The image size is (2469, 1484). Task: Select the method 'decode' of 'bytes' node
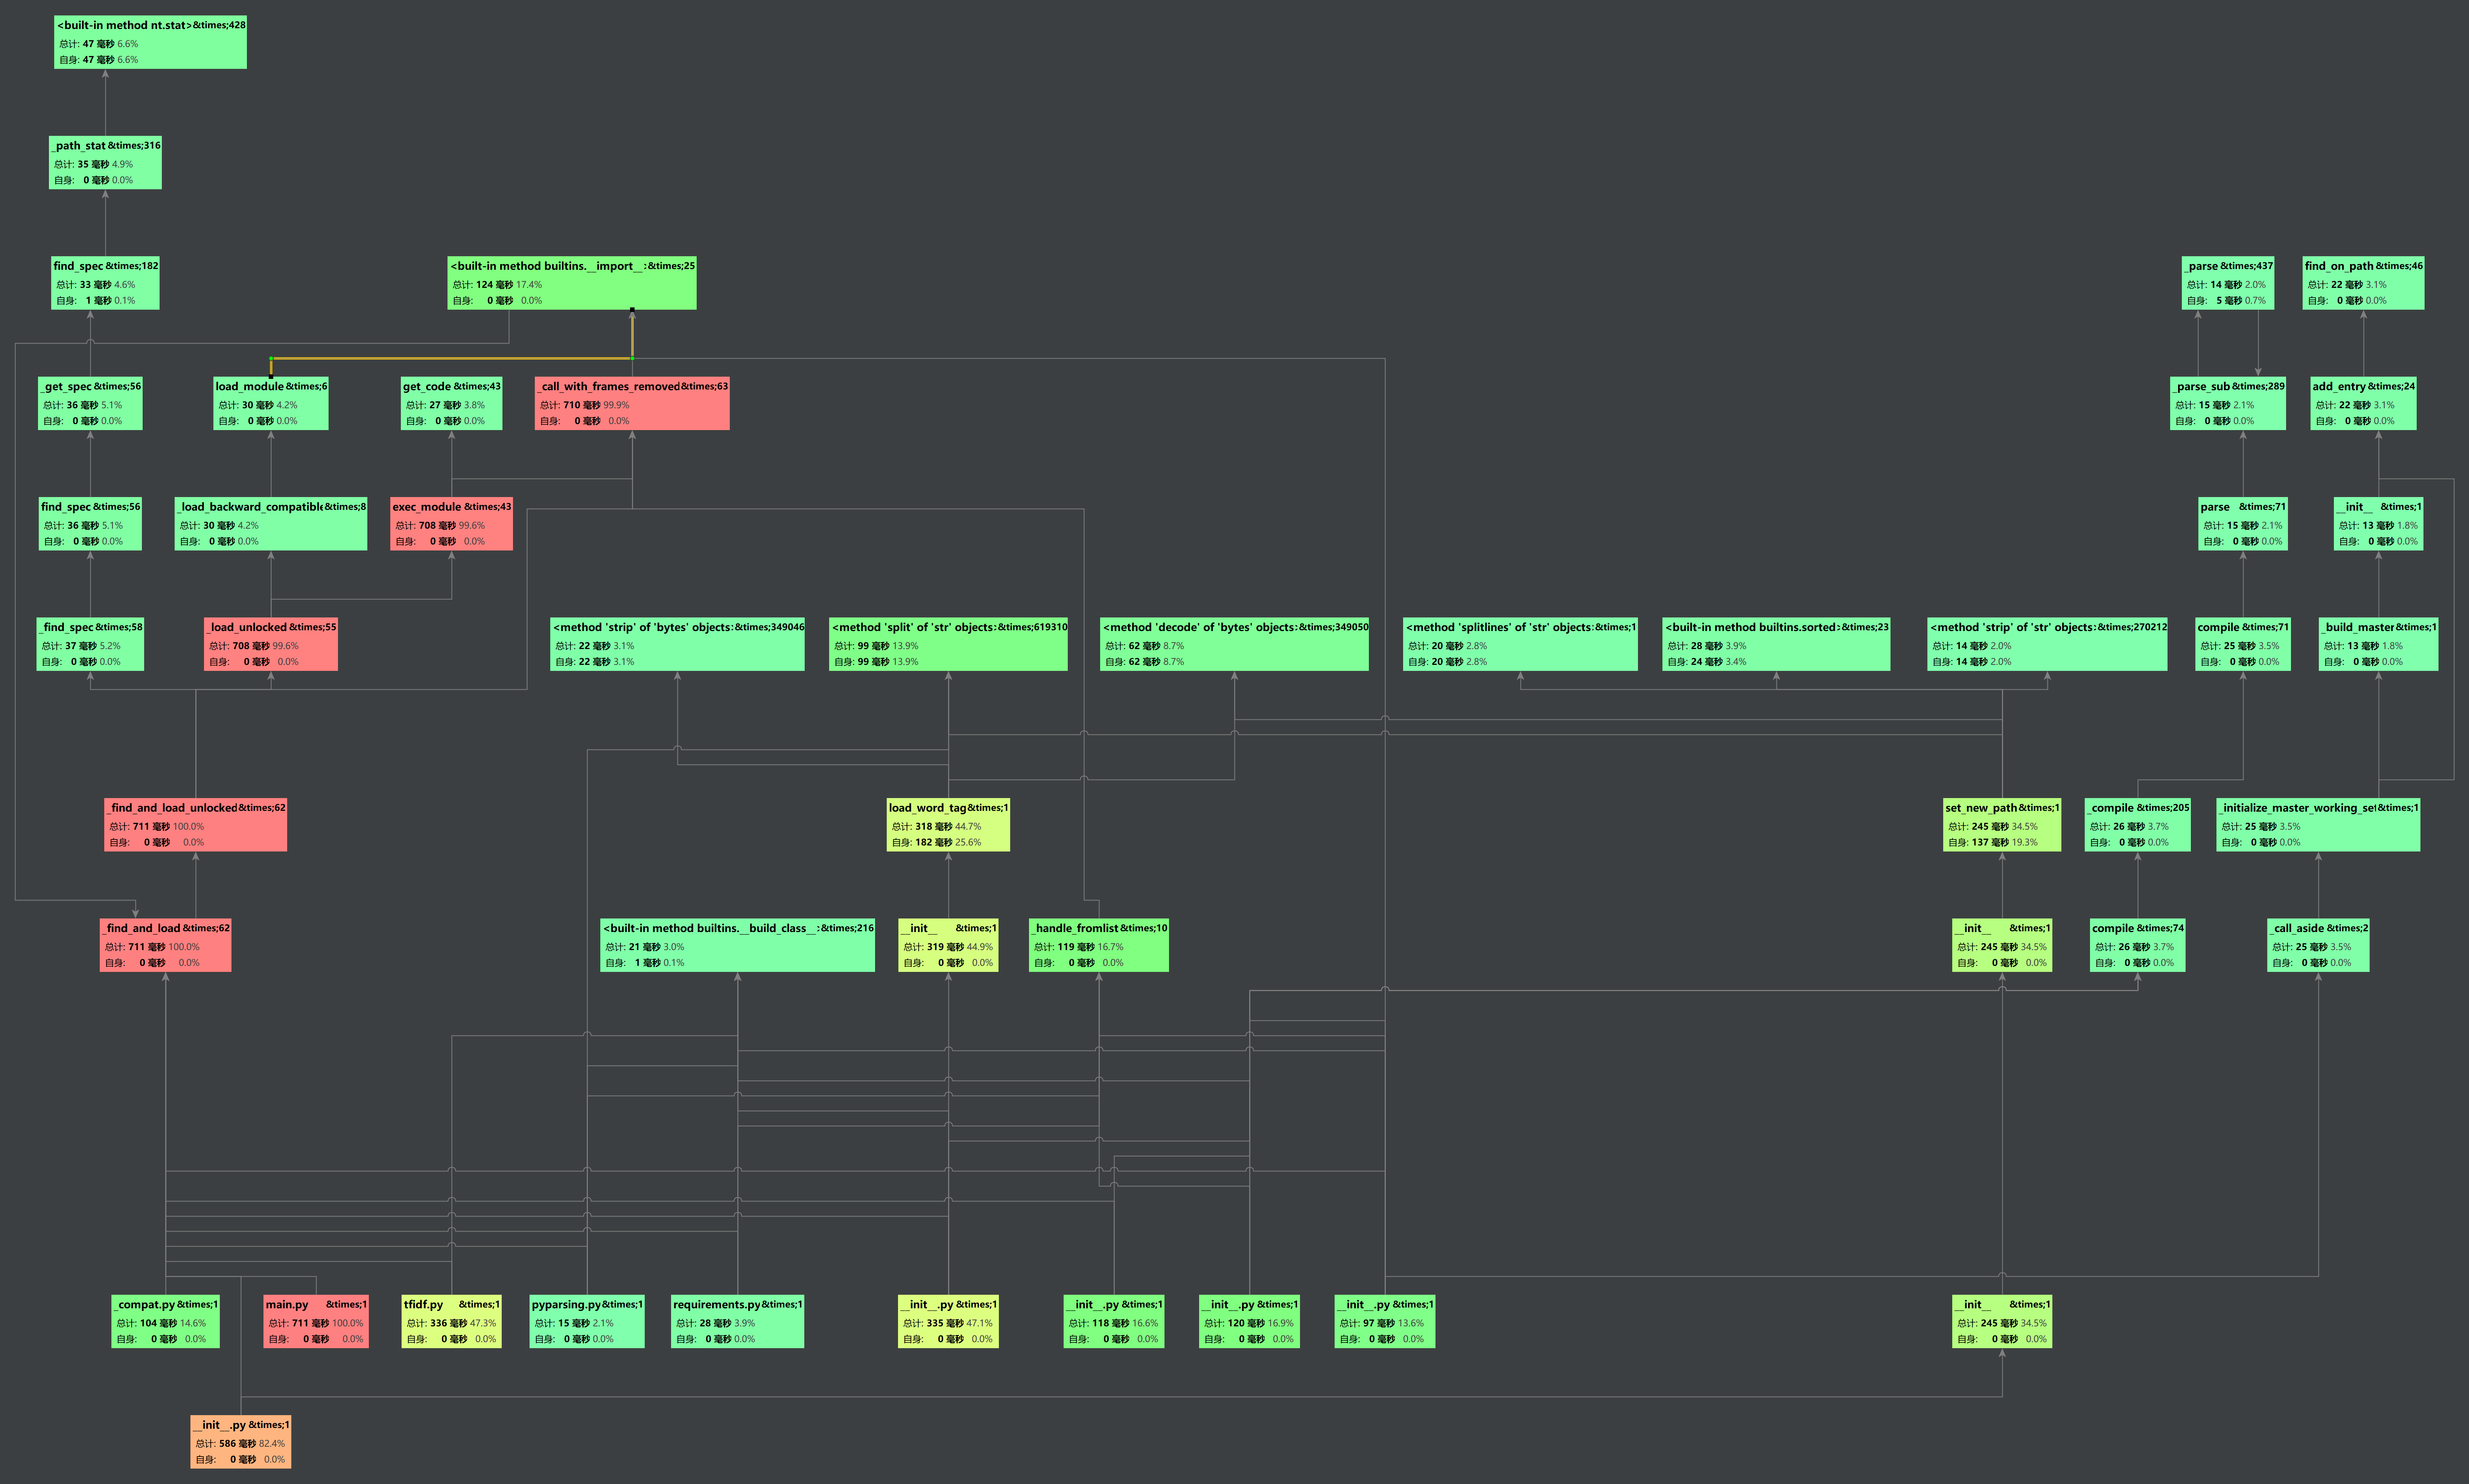1234,644
